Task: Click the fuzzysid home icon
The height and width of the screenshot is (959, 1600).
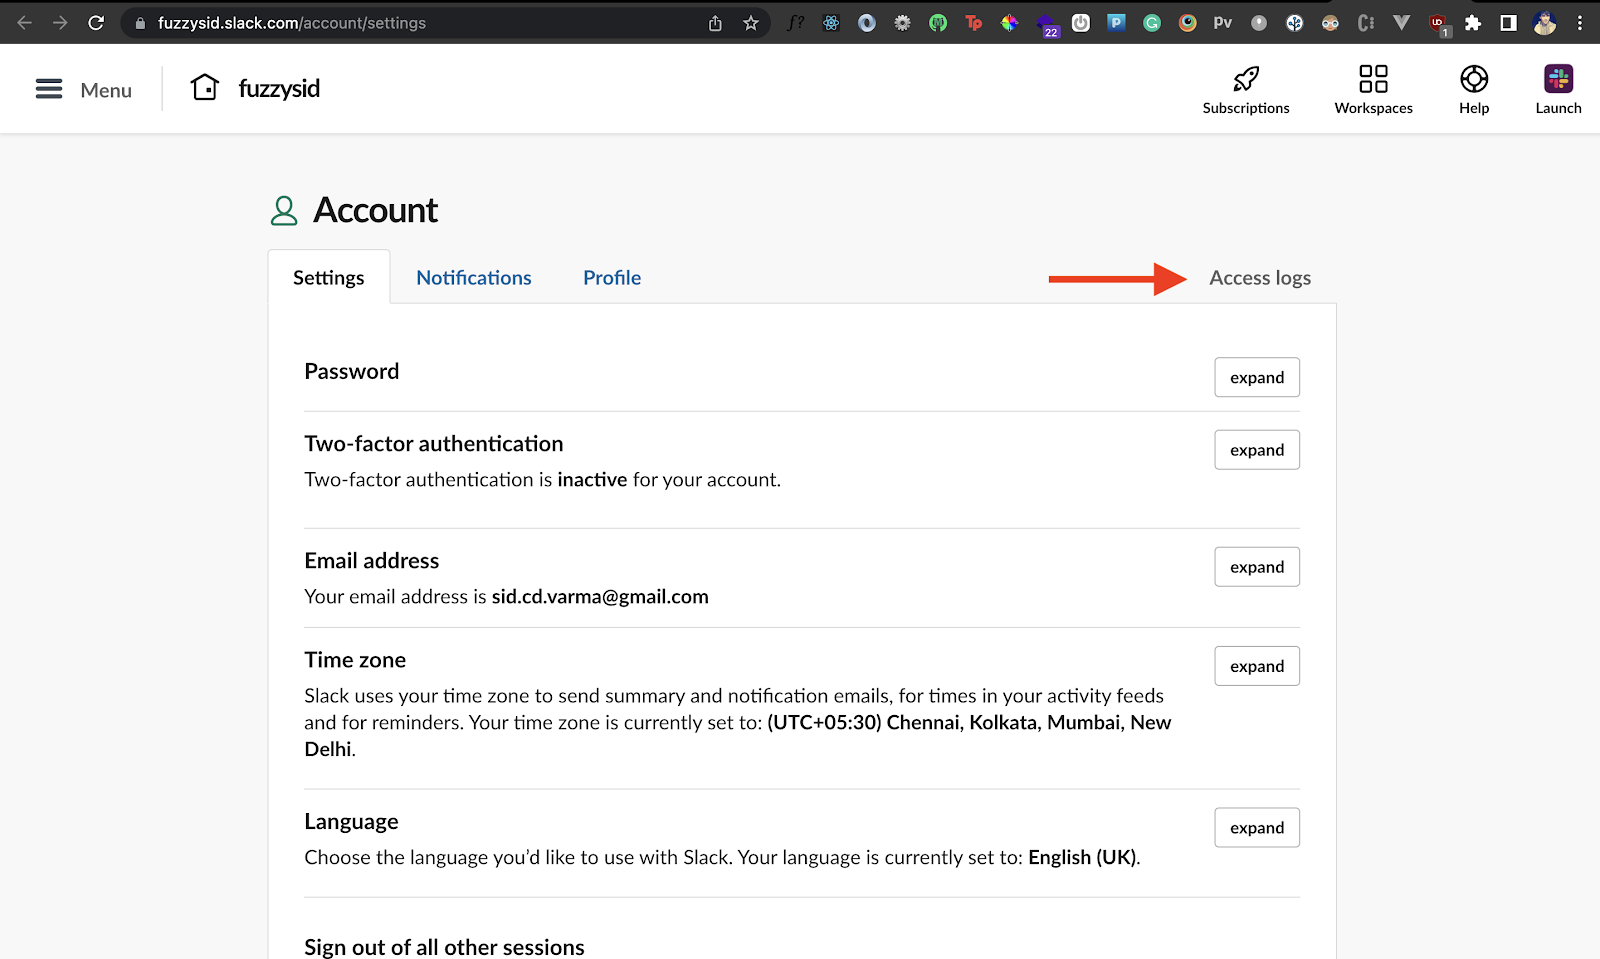Action: coord(205,88)
